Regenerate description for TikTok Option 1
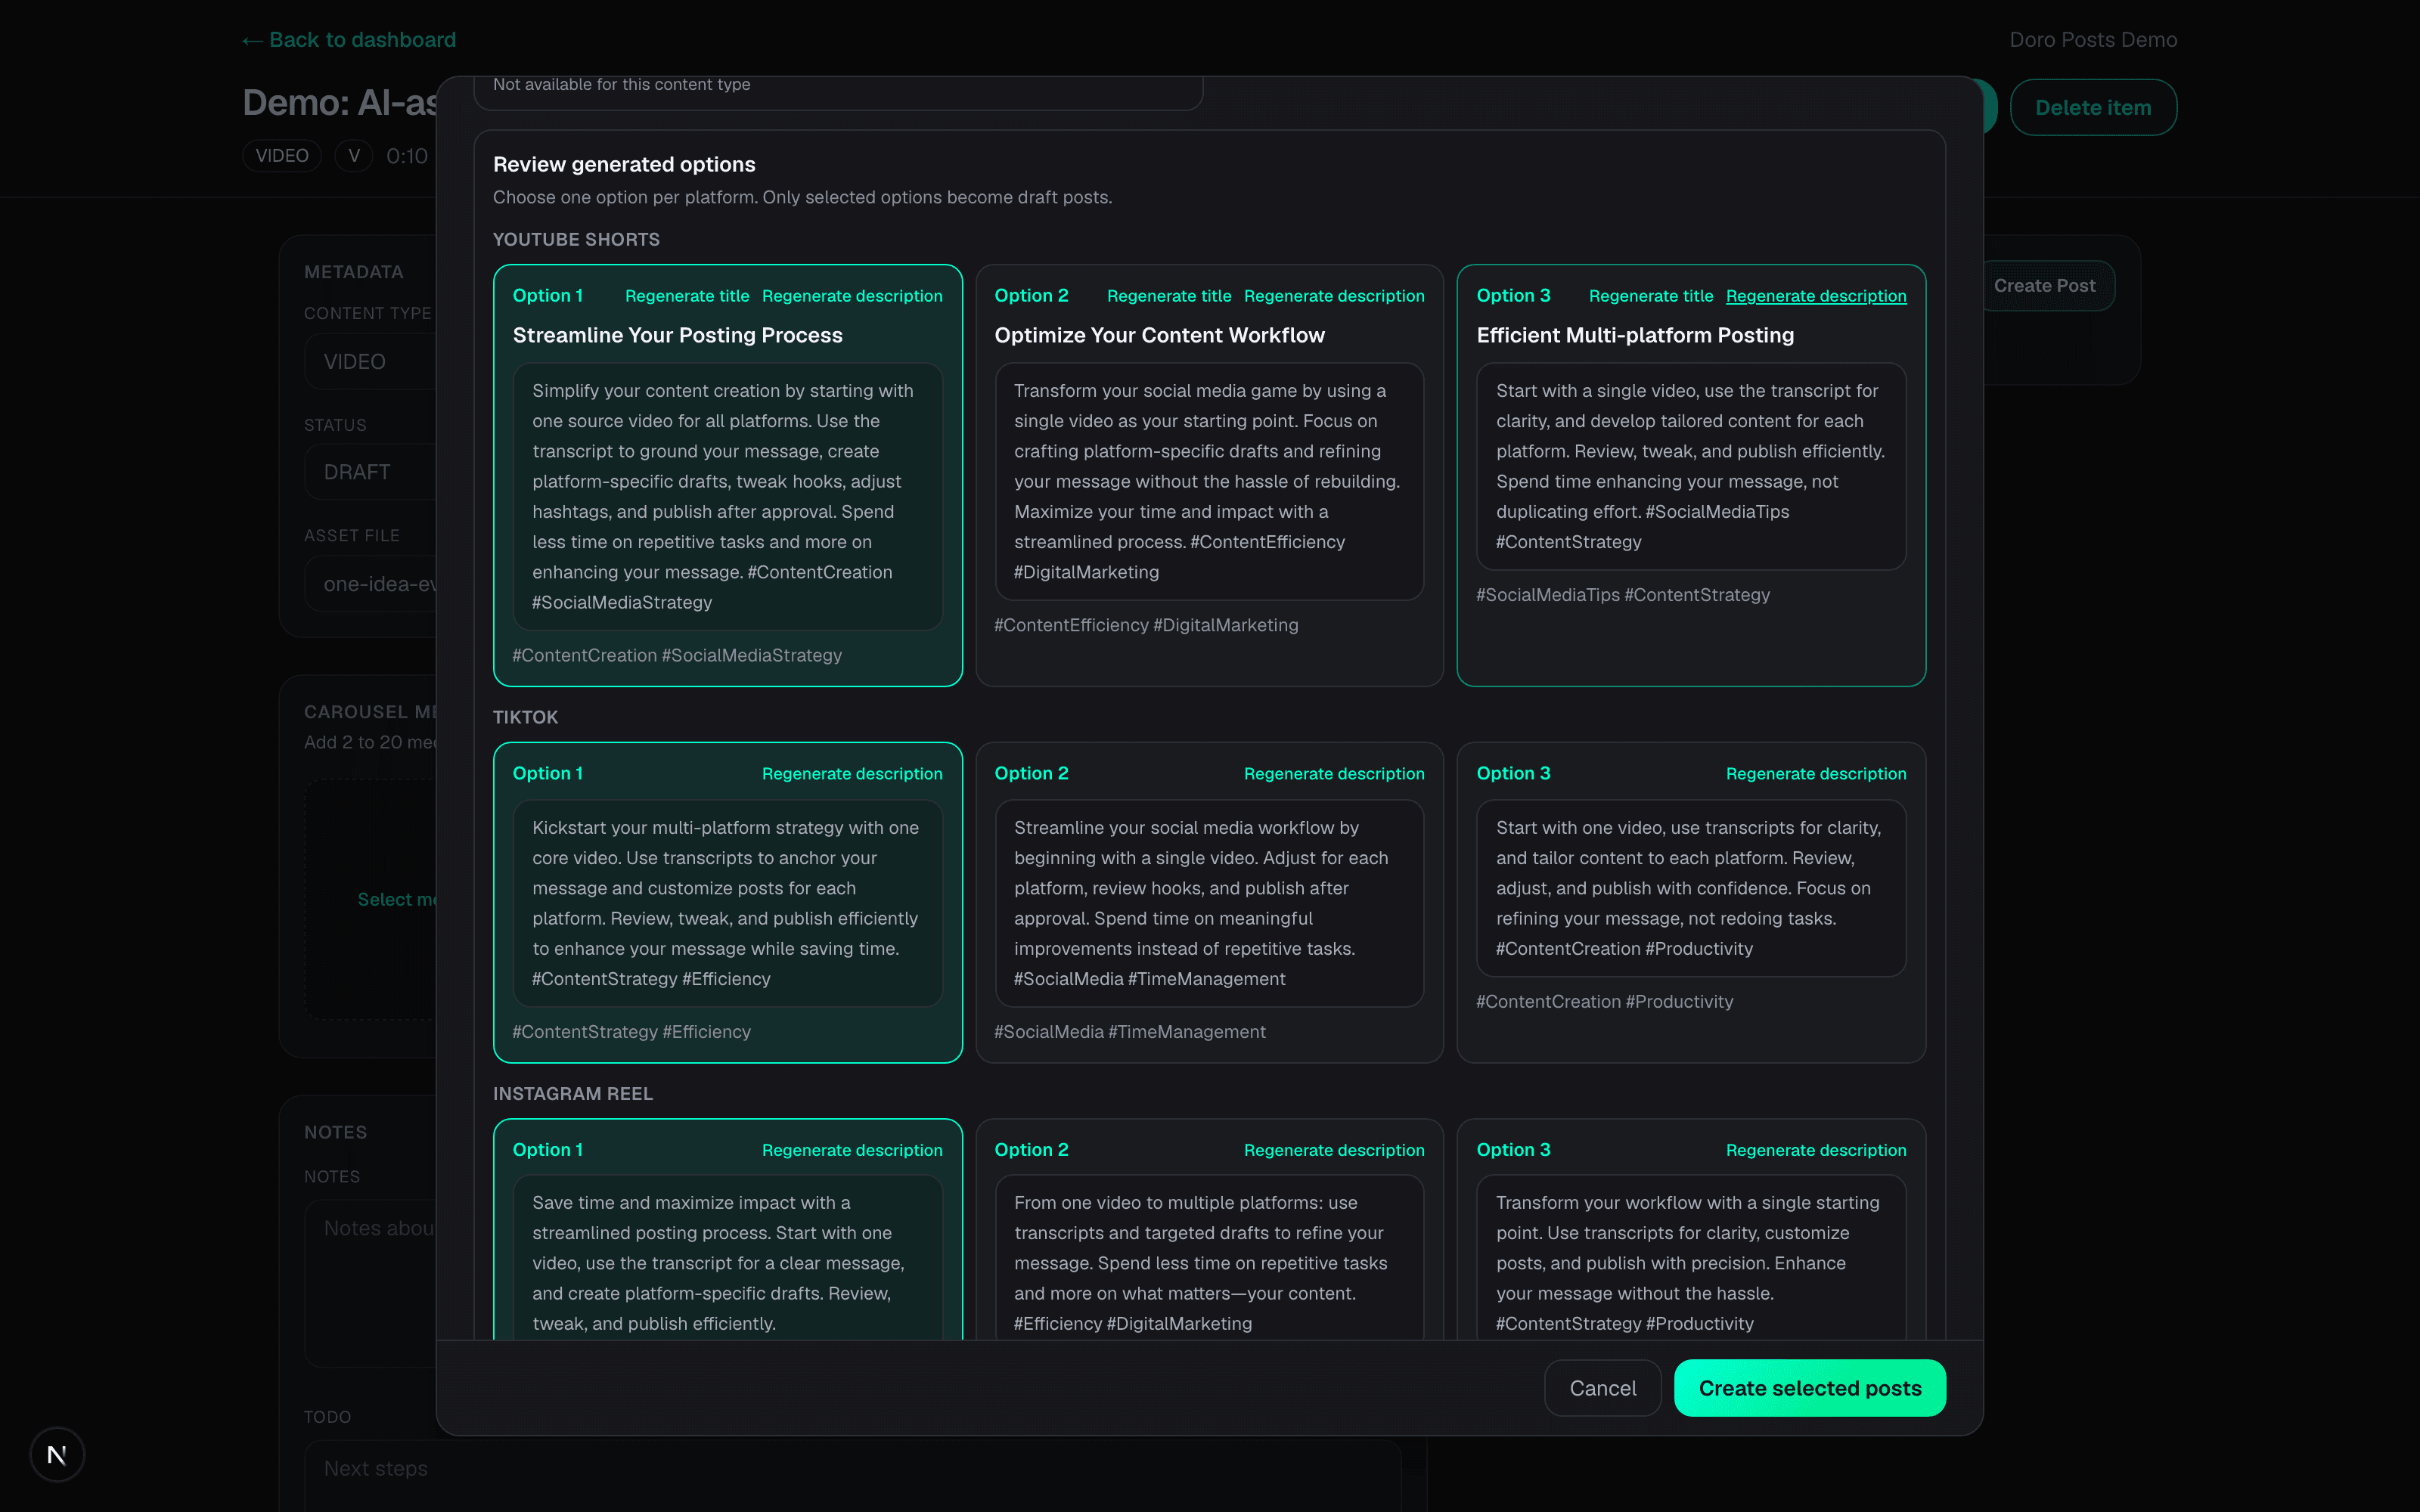Viewport: 2420px width, 1512px height. click(852, 774)
